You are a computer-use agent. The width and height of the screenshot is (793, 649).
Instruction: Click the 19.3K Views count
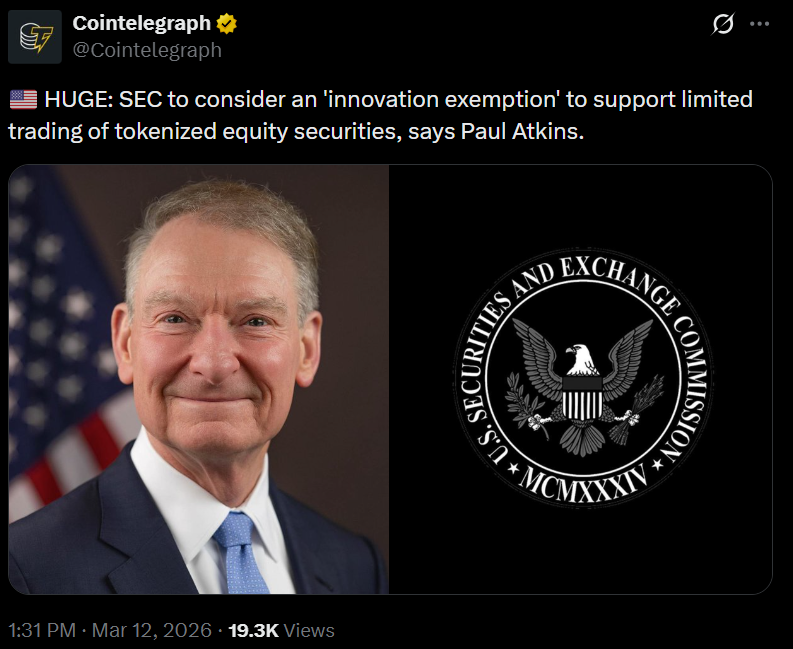(x=281, y=630)
